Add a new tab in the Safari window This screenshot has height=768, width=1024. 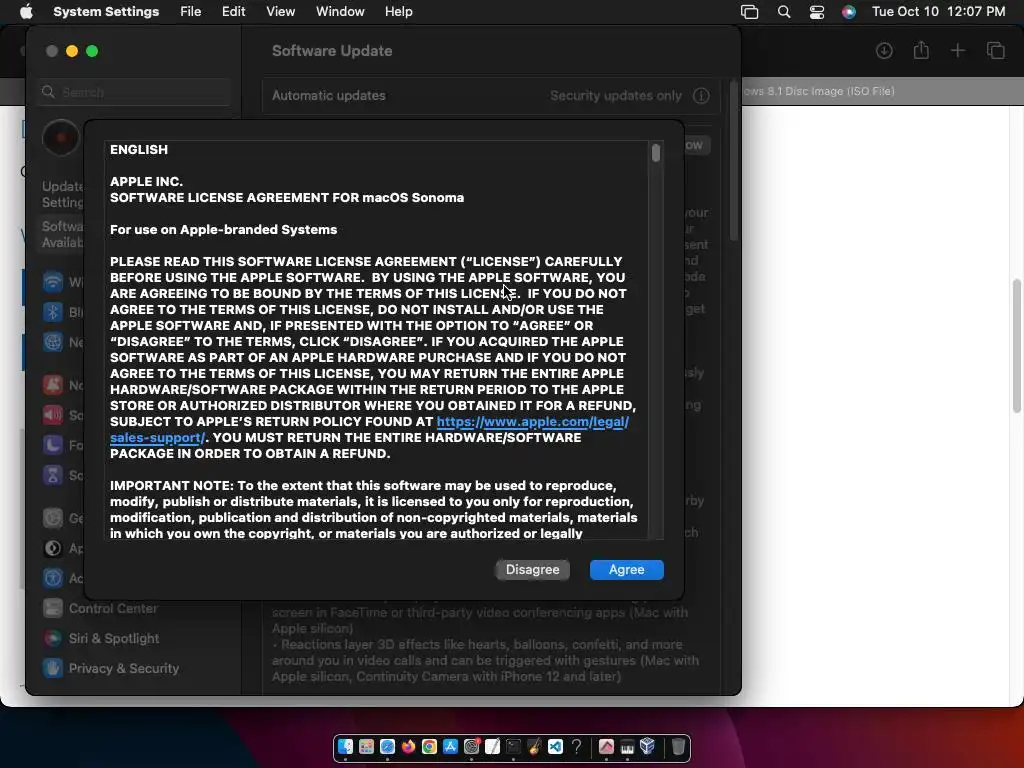click(957, 50)
